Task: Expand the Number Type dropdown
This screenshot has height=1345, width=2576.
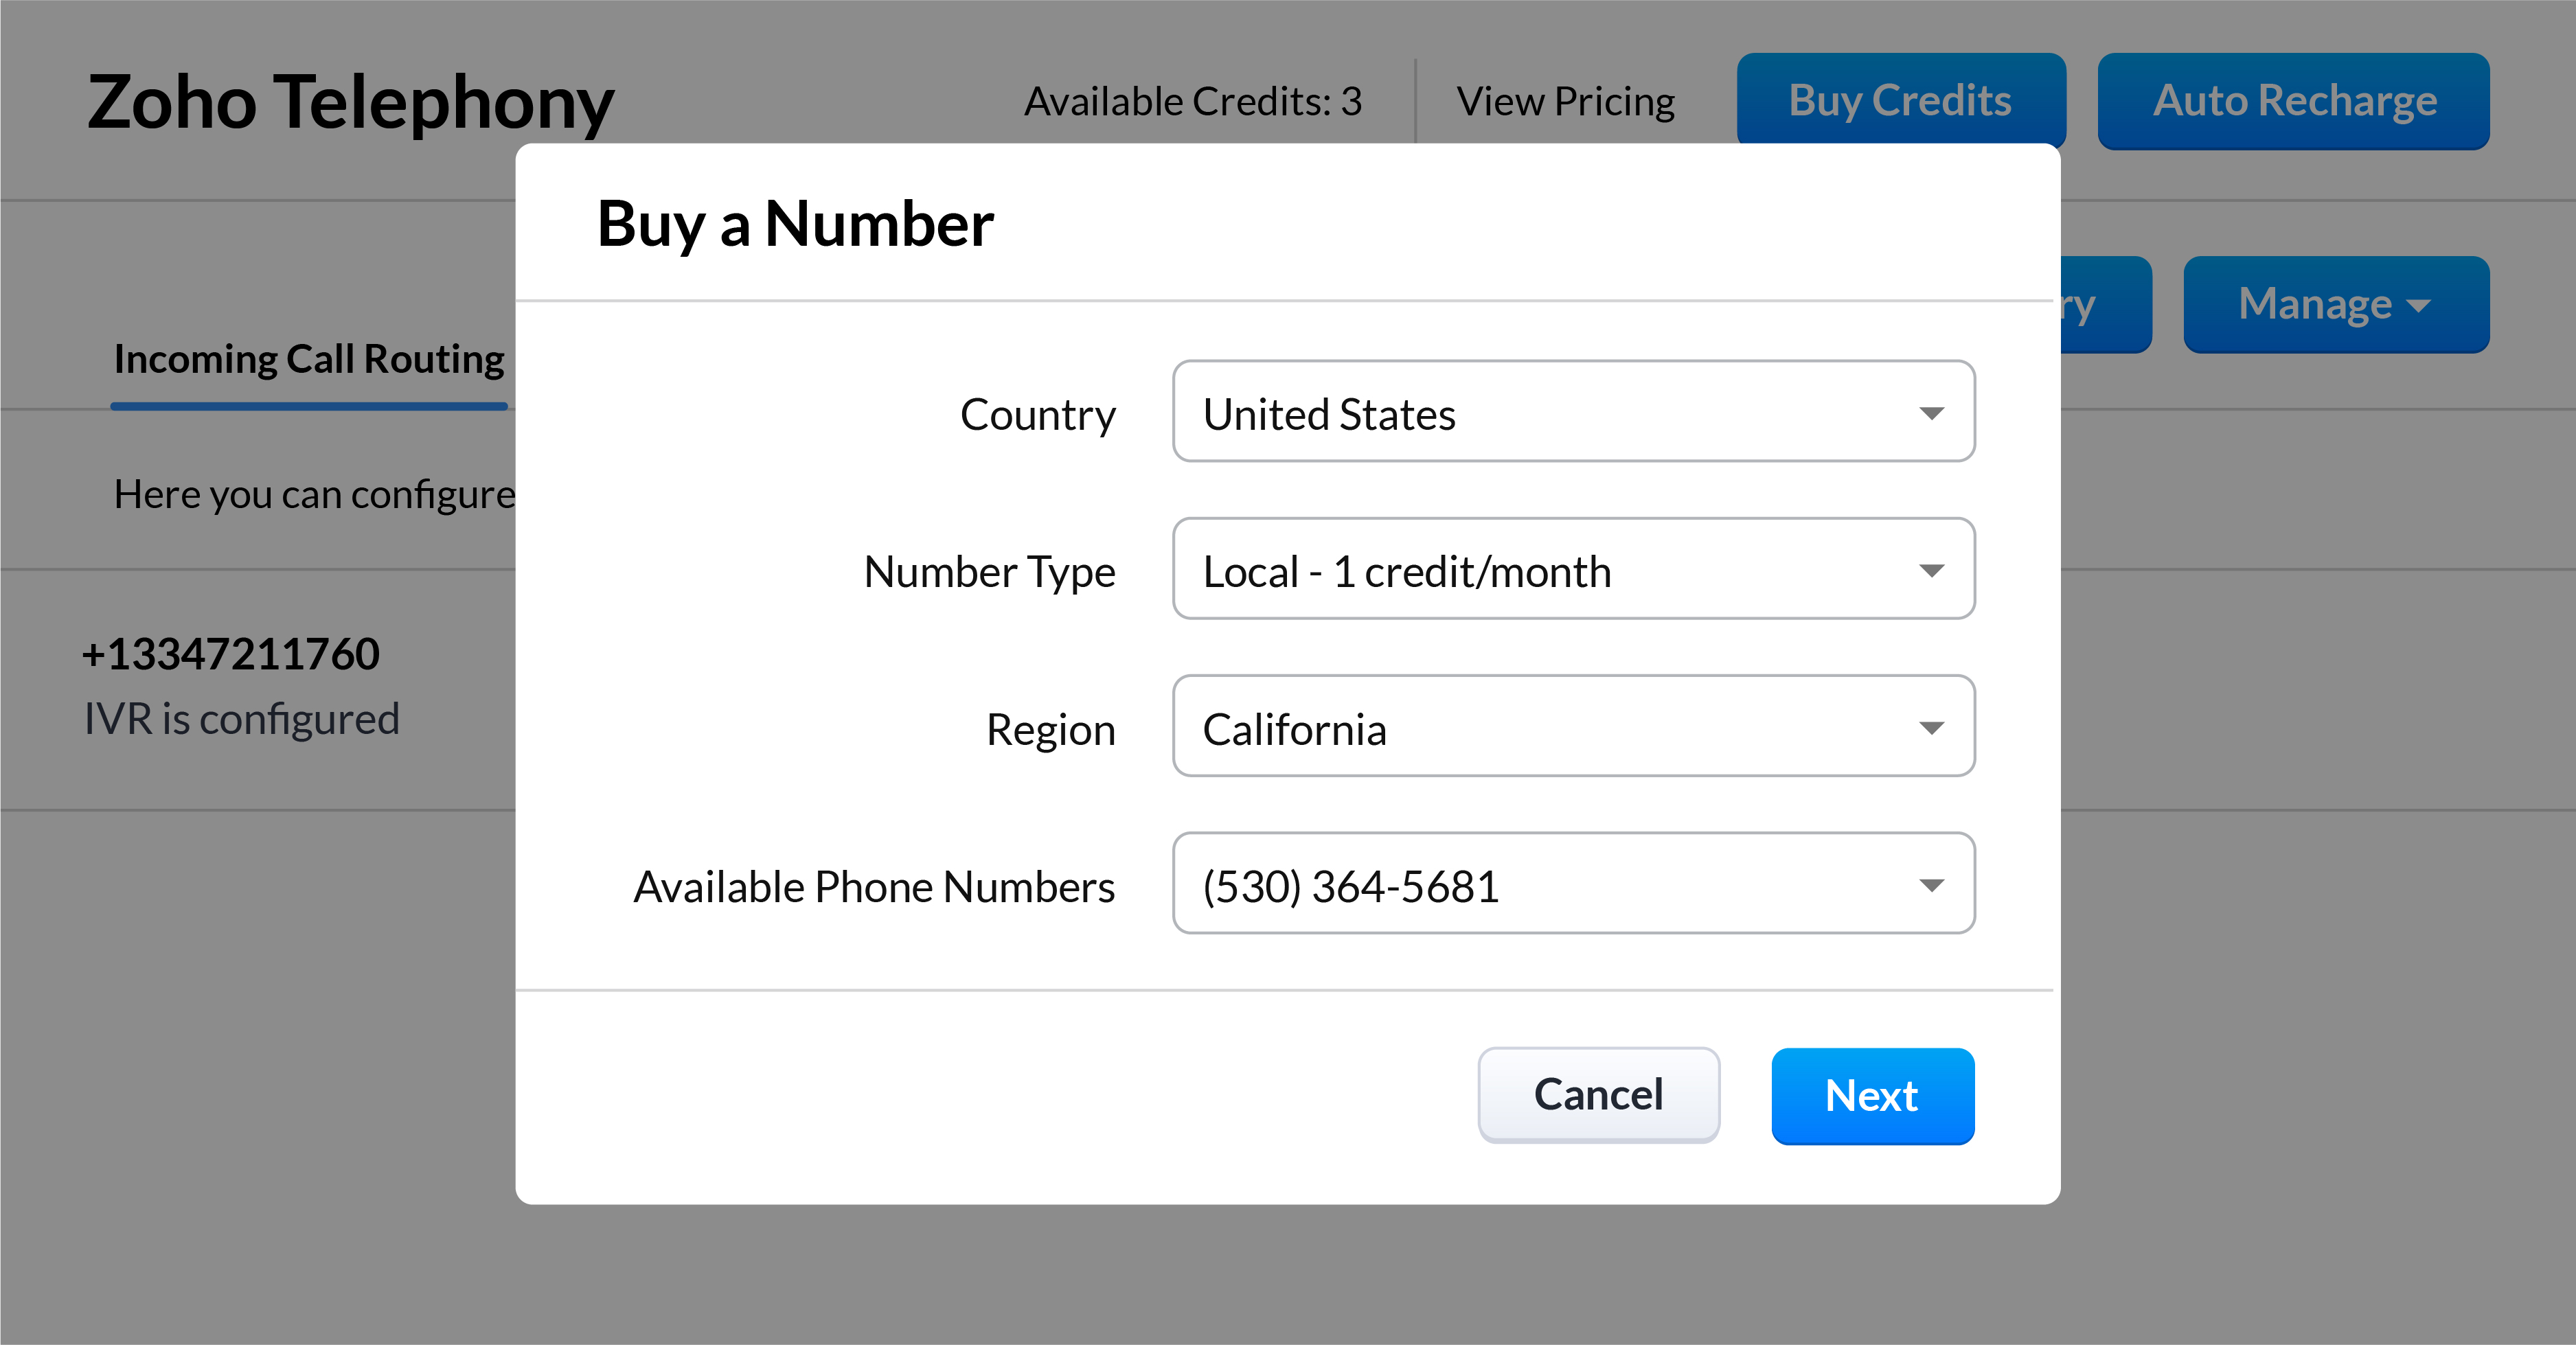Action: pyautogui.click(x=1572, y=569)
